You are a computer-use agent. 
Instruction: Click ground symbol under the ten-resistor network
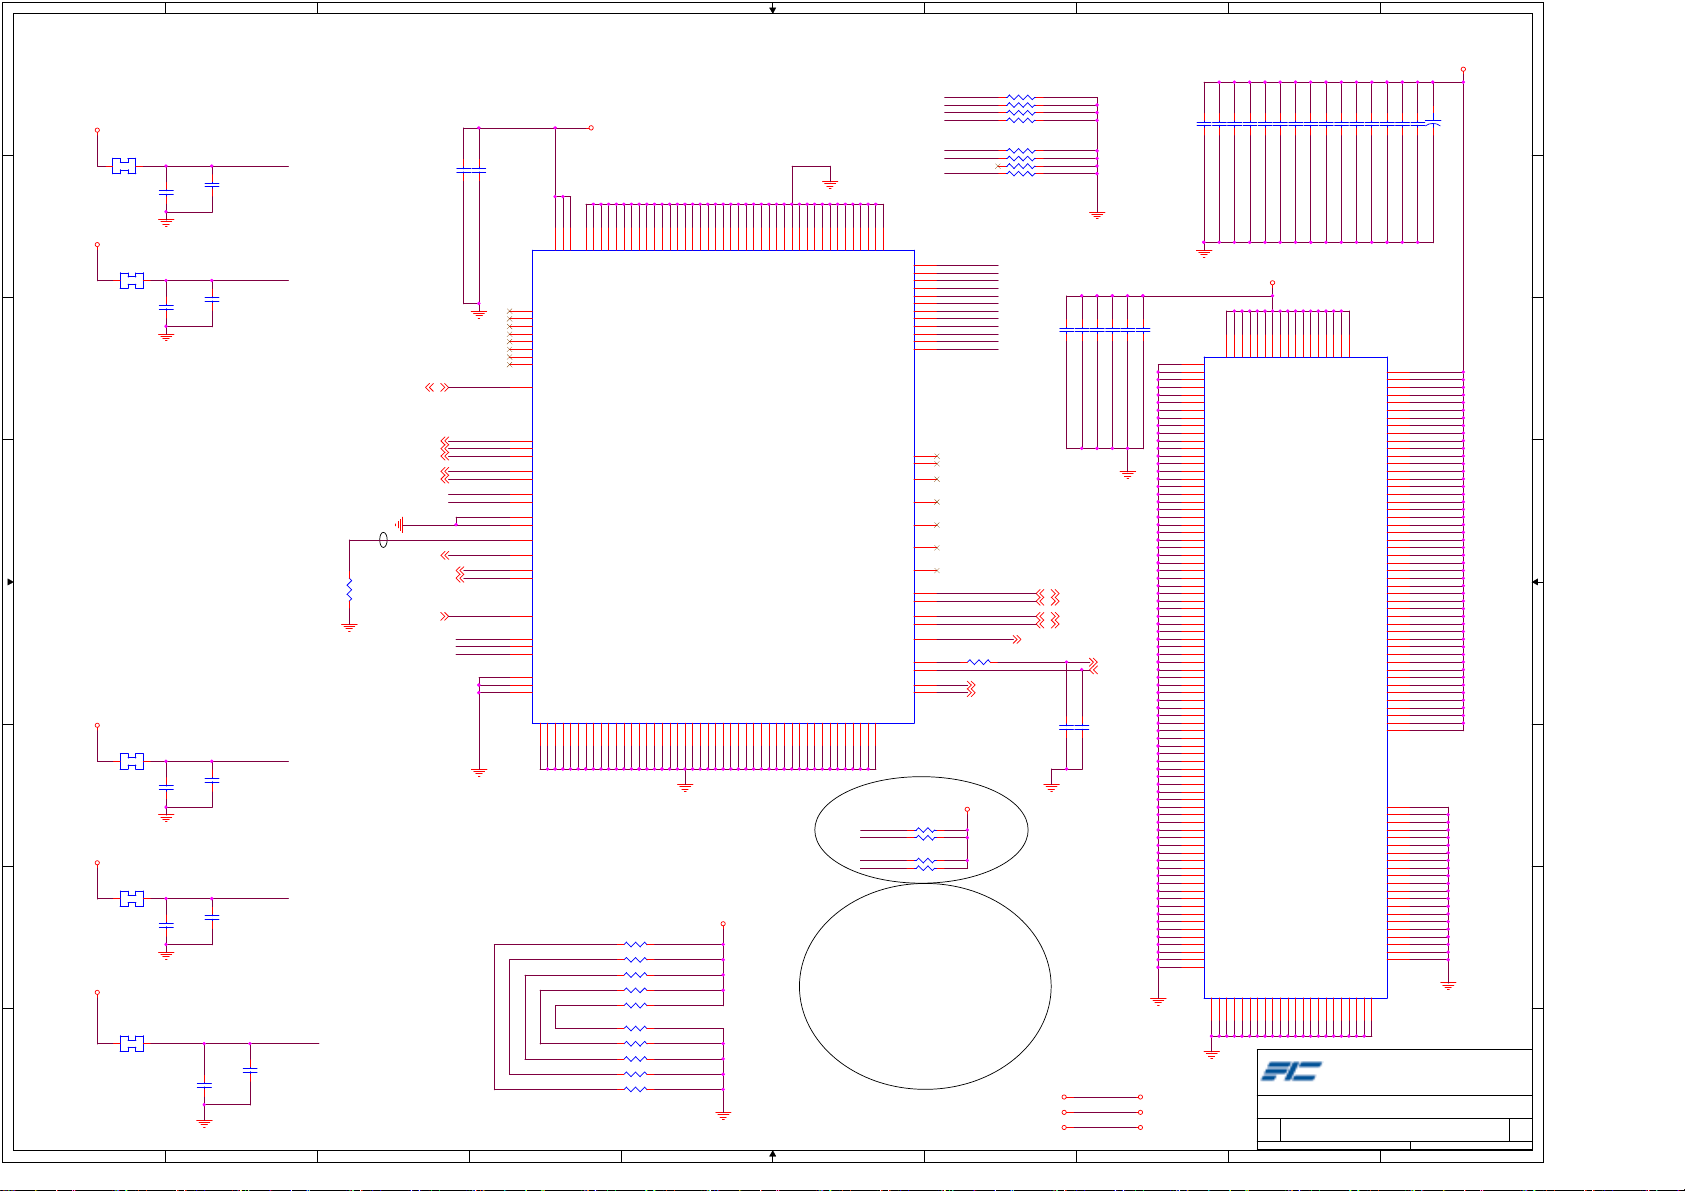(723, 1115)
